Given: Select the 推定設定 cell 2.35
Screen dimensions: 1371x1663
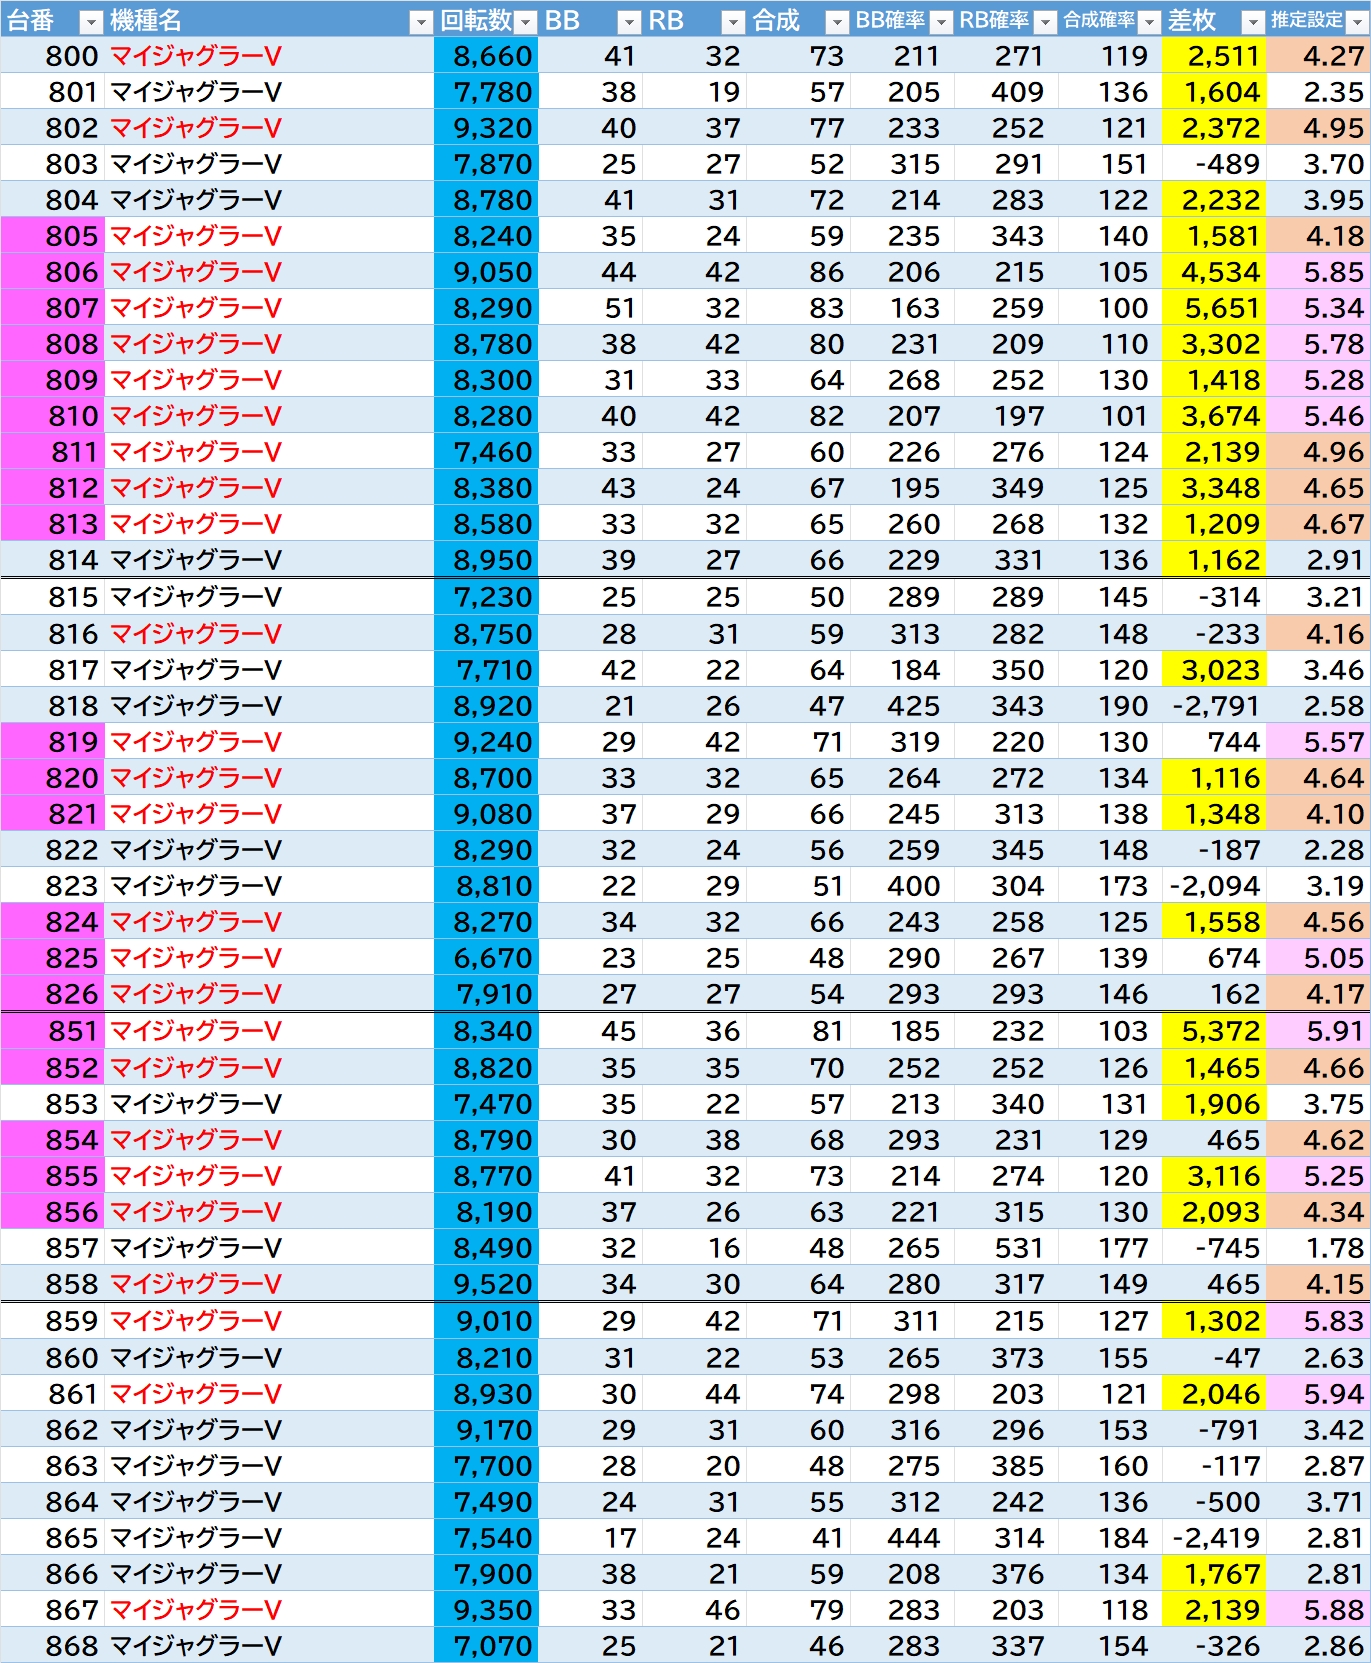Looking at the screenshot, I should coord(1318,92).
